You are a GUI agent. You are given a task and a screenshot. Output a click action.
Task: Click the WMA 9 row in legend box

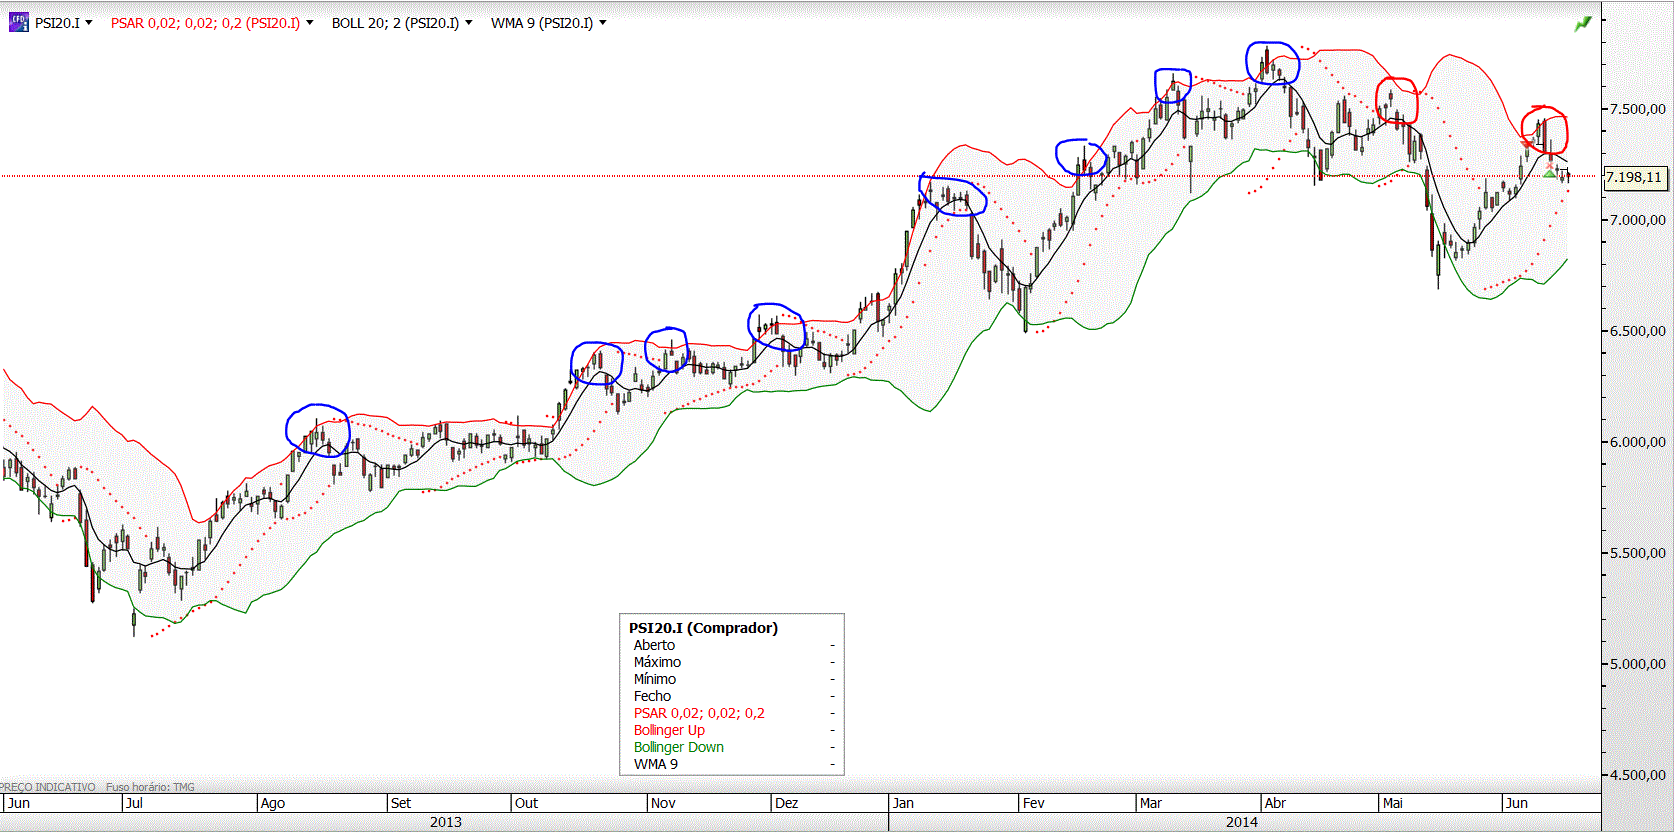pyautogui.click(x=655, y=764)
